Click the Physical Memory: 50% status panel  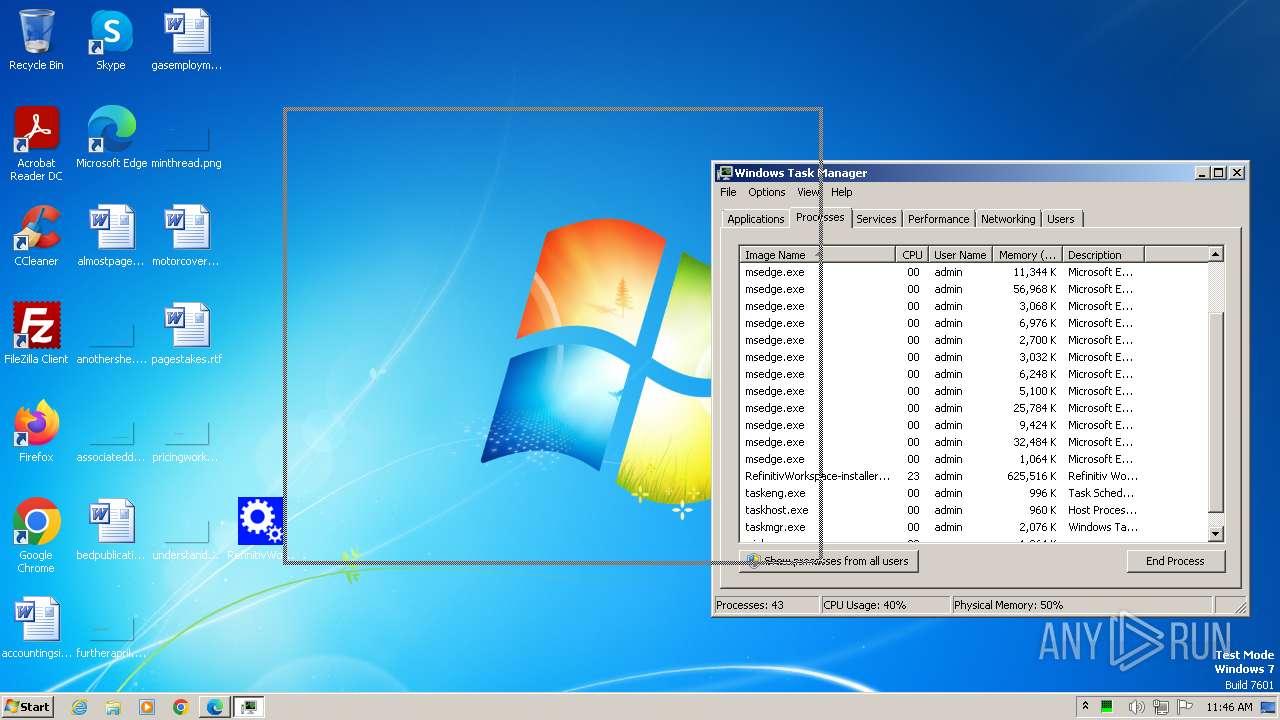1080,605
